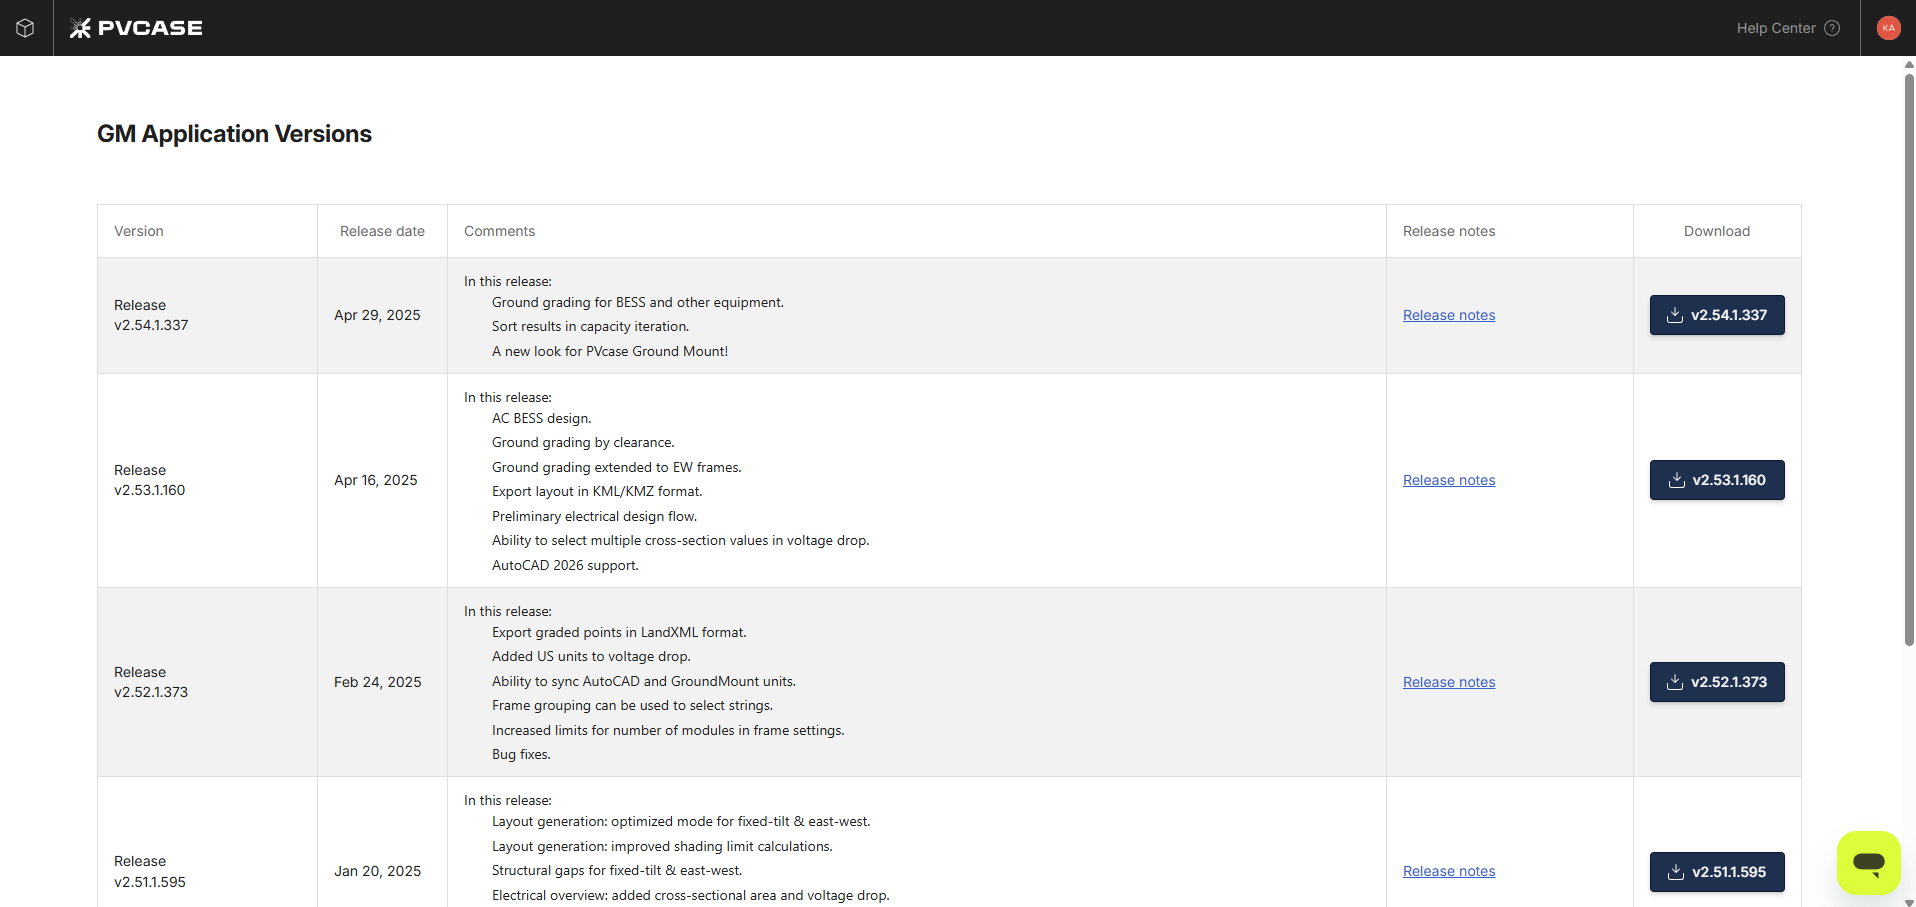Click the improved shading limit calculations line
The height and width of the screenshot is (907, 1916).
click(x=662, y=846)
